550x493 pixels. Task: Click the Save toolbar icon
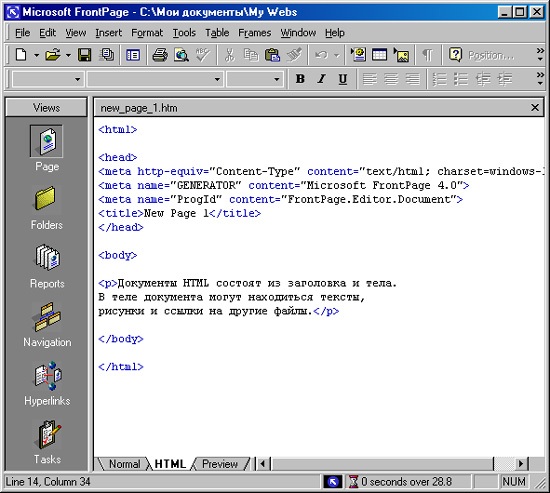coord(84,55)
